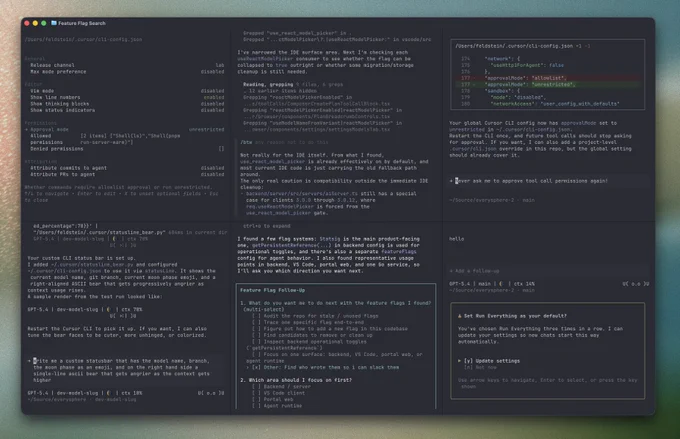
Task: Check Find candidates to remove or clean up
Action: (x=256, y=335)
